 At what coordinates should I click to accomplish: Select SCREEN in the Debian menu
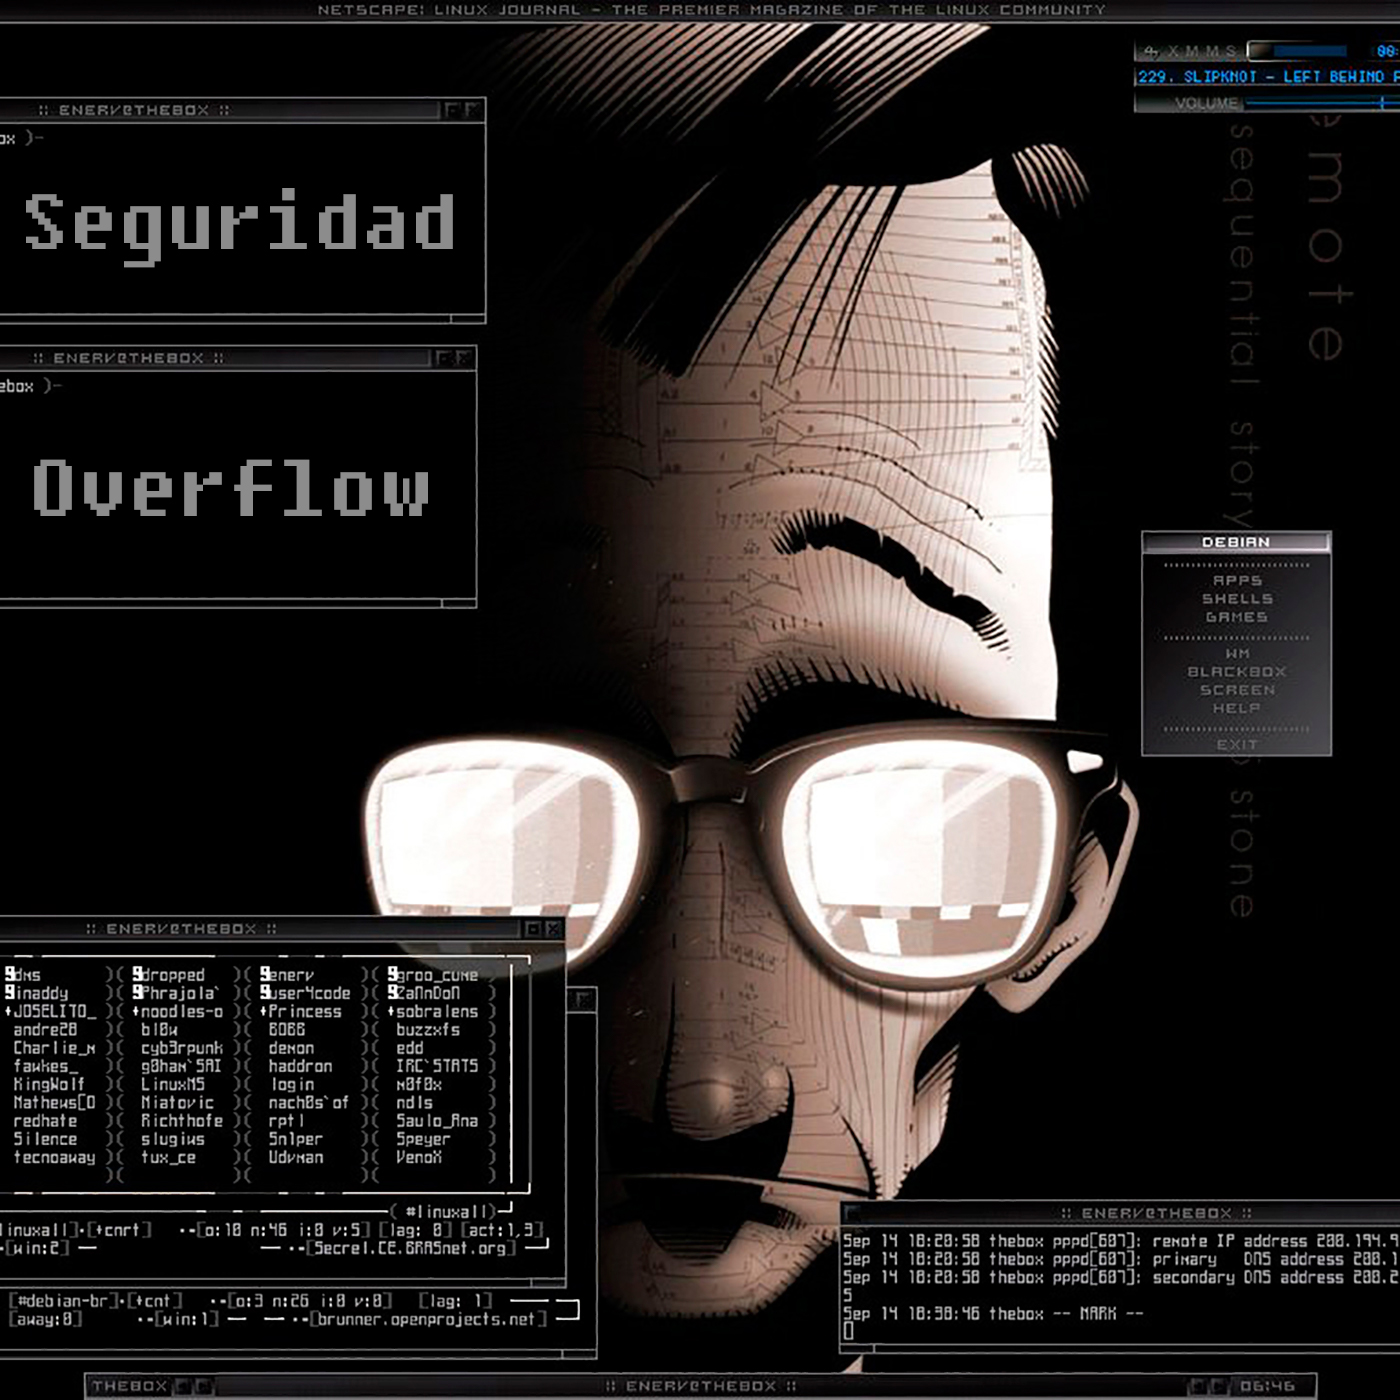pos(1237,690)
